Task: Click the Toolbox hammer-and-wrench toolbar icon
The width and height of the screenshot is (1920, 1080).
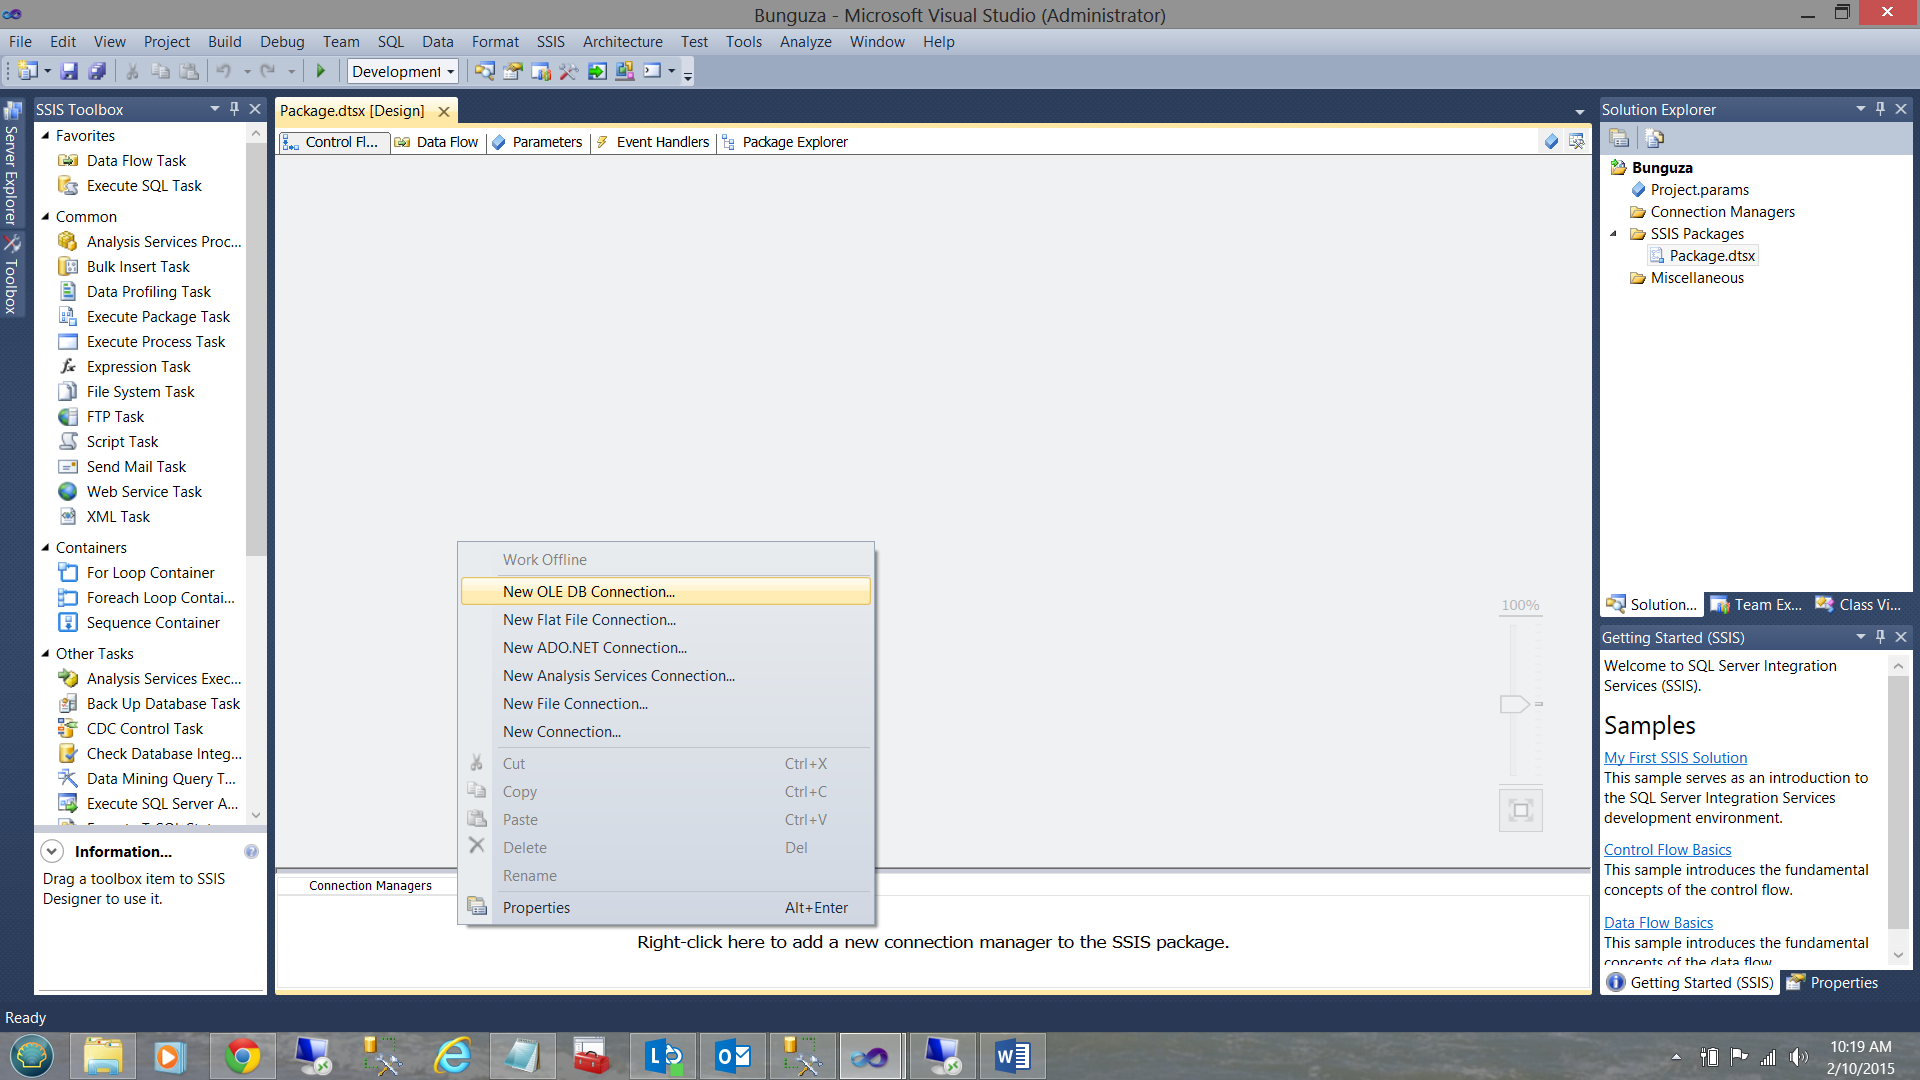Action: (x=568, y=71)
